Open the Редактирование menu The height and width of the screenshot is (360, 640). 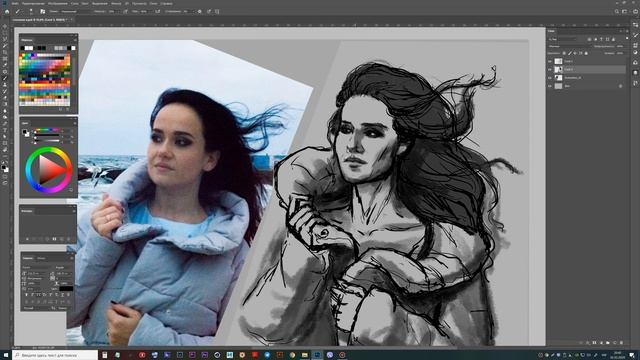pyautogui.click(x=33, y=3)
